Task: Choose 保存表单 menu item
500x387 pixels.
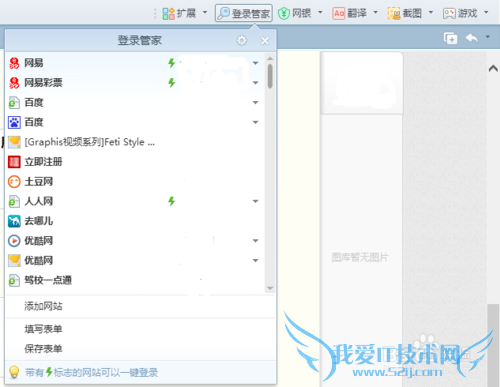Action: coord(43,349)
